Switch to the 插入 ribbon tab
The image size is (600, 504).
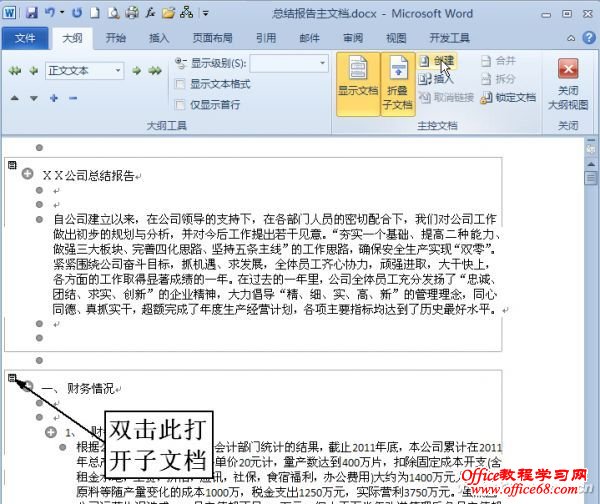[159, 38]
